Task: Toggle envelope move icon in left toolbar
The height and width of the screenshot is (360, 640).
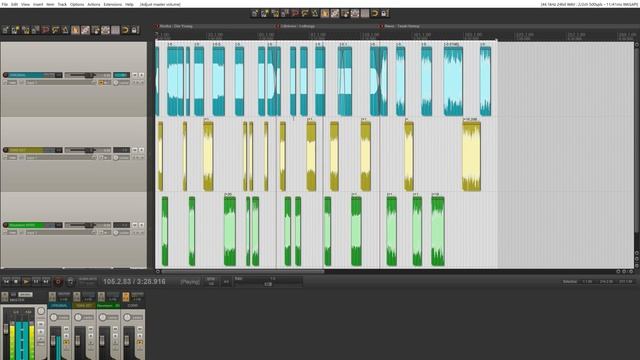Action: tap(105, 30)
